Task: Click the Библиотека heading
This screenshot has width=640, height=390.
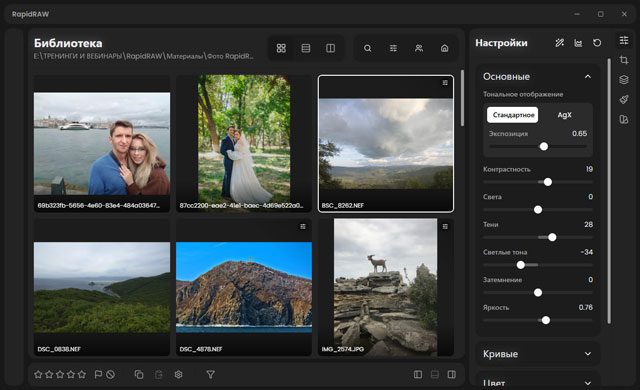Action: (68, 43)
